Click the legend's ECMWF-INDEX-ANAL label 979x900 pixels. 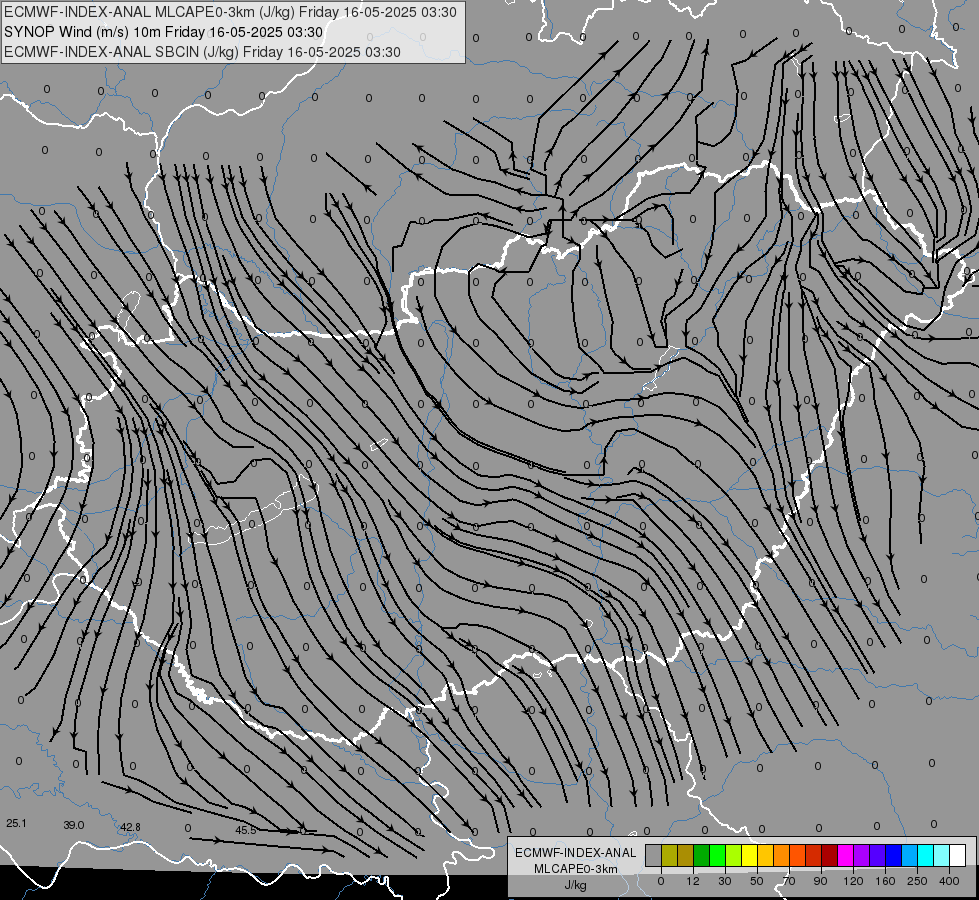point(575,853)
